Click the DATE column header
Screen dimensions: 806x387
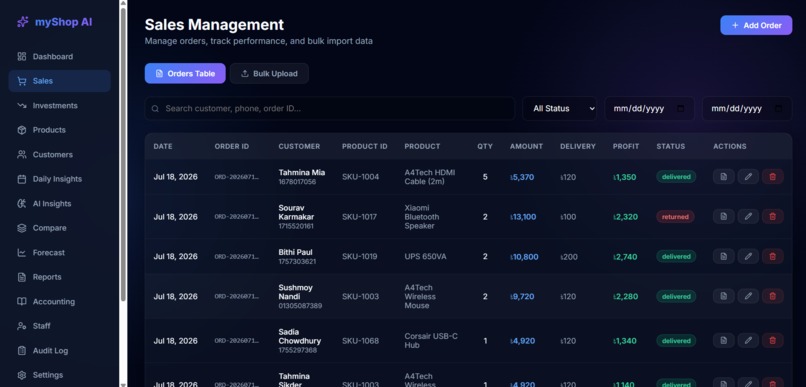163,146
